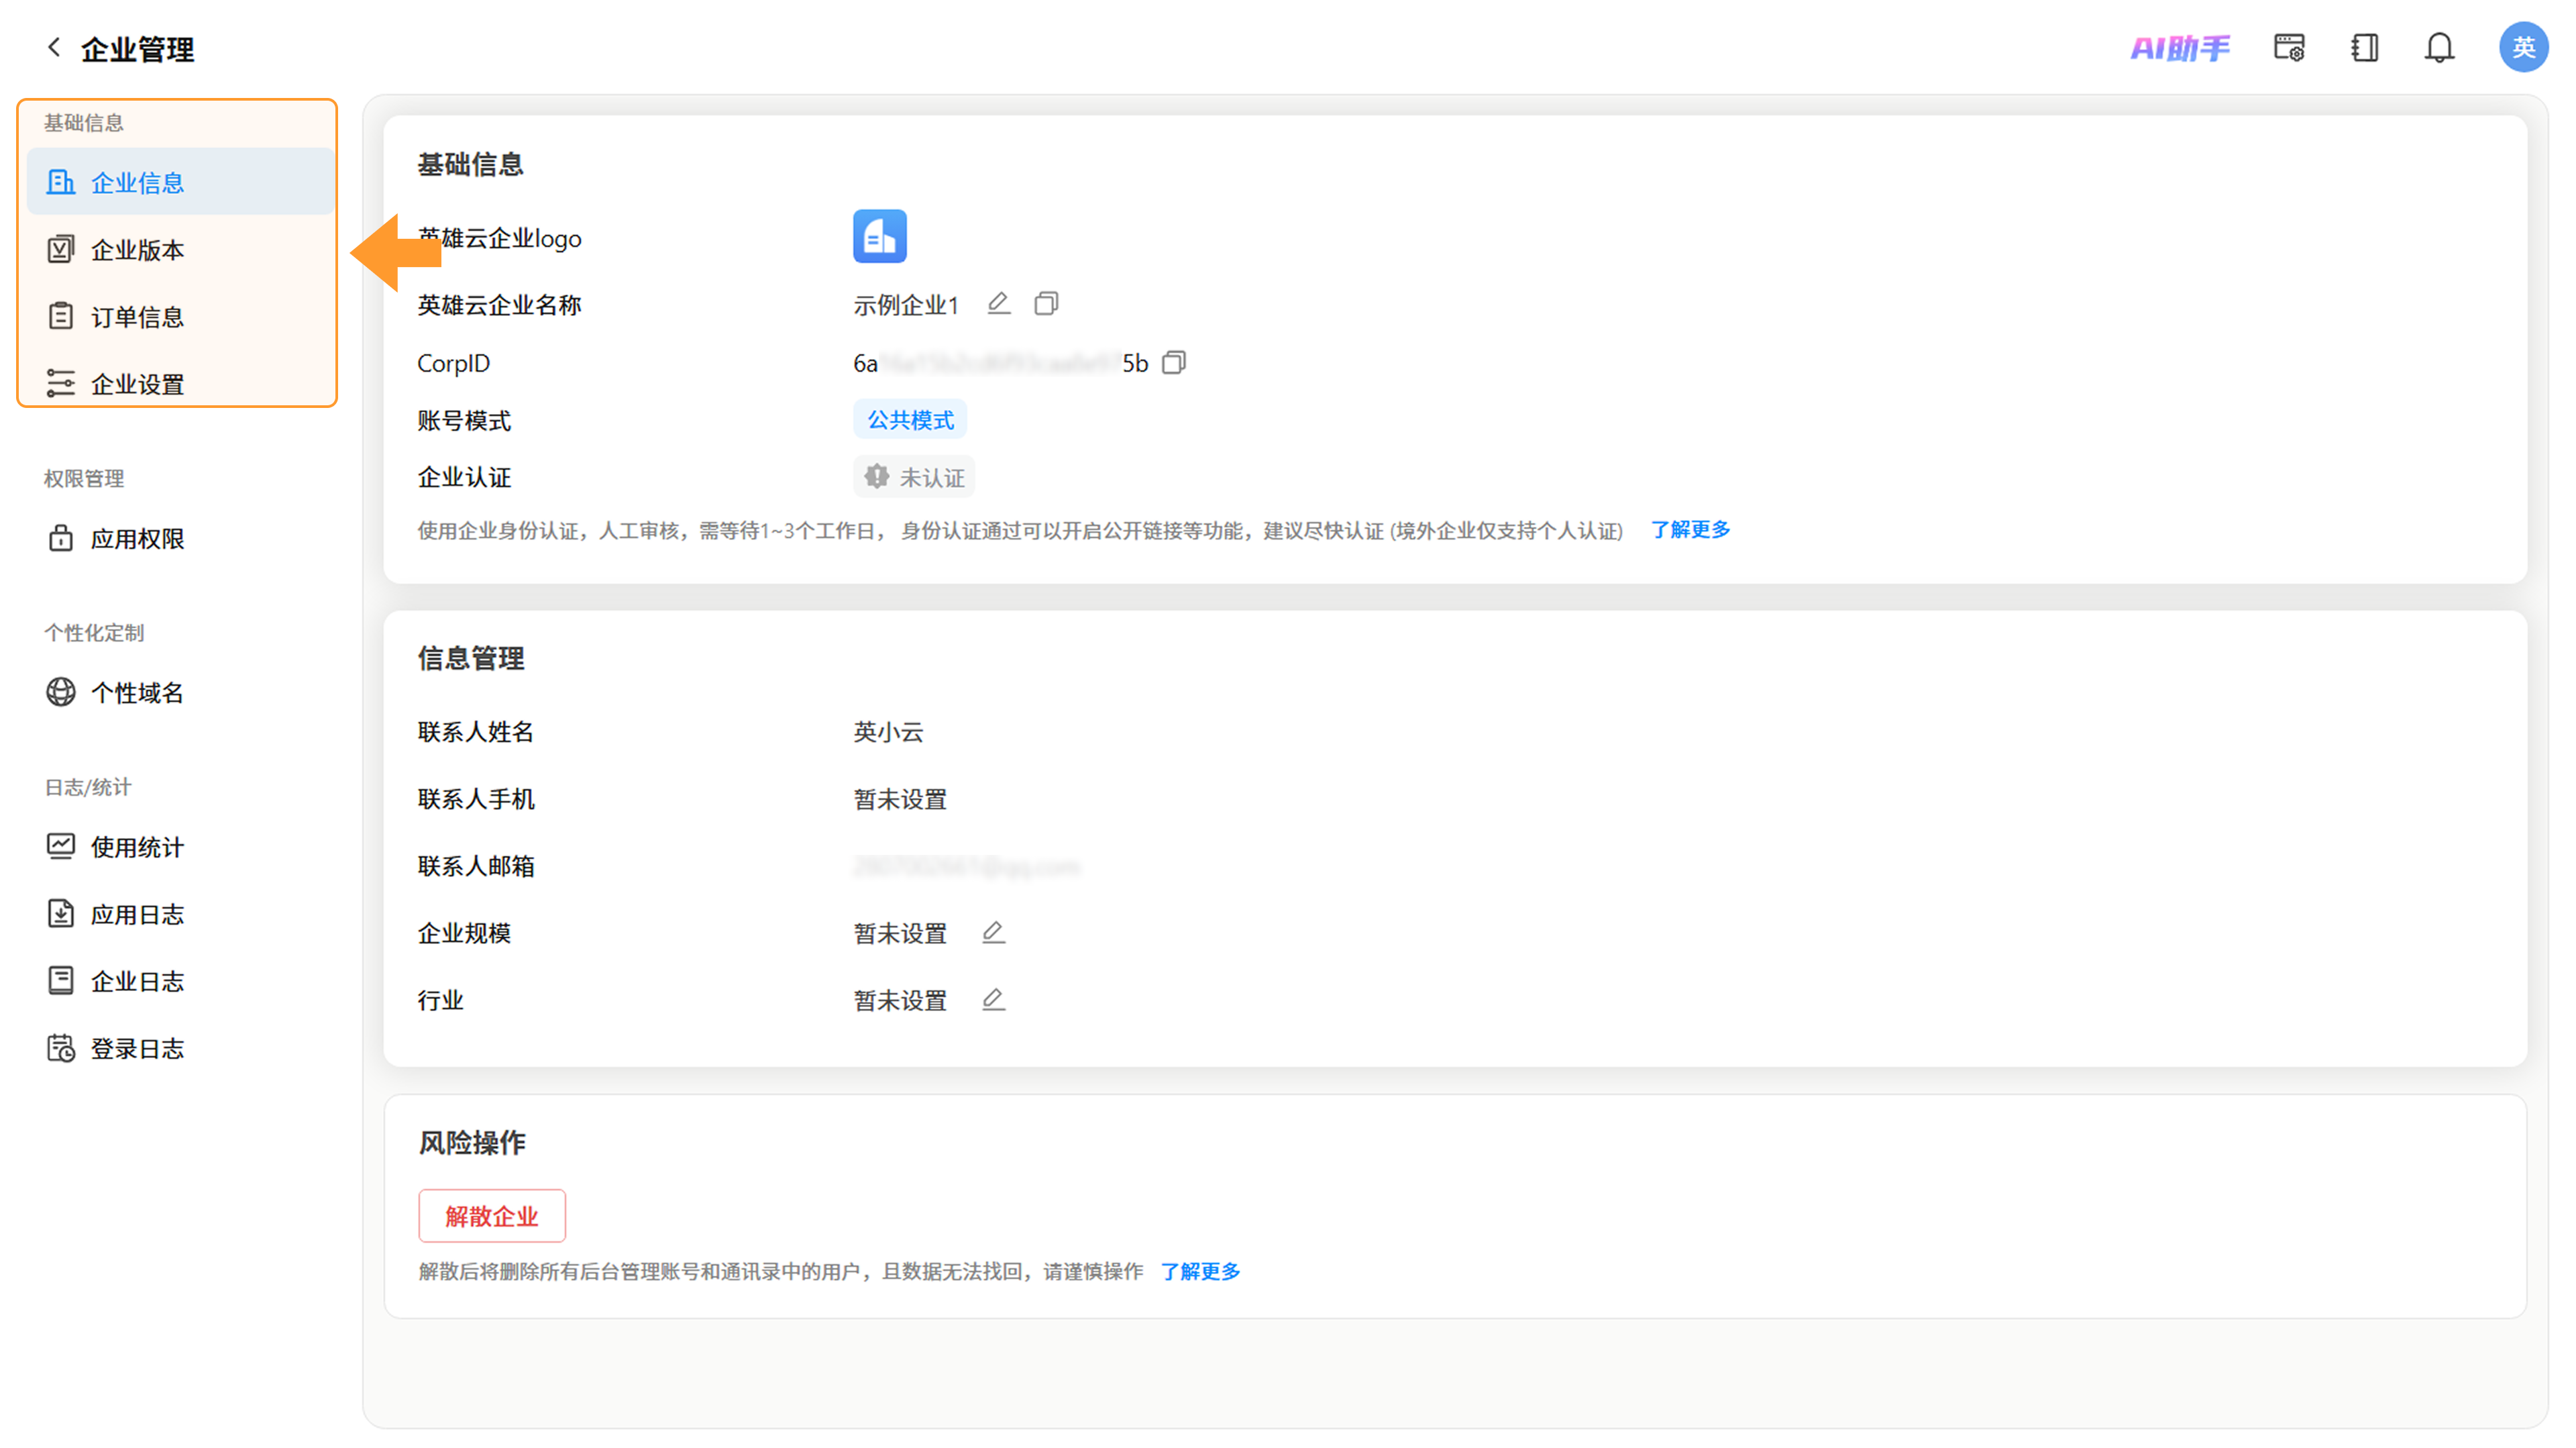
Task: Go back using the arrow beside 企业管理
Action: click(x=55, y=47)
